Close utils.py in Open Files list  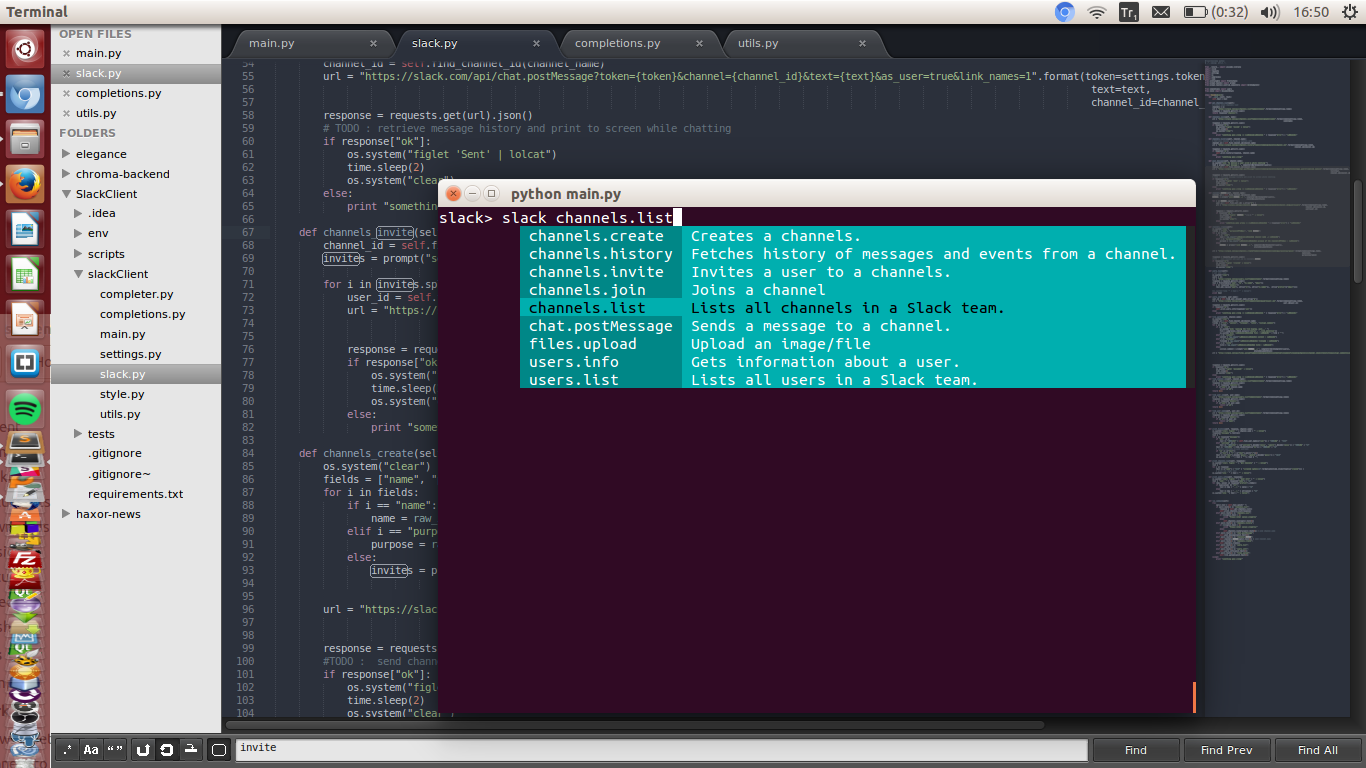[x=66, y=113]
